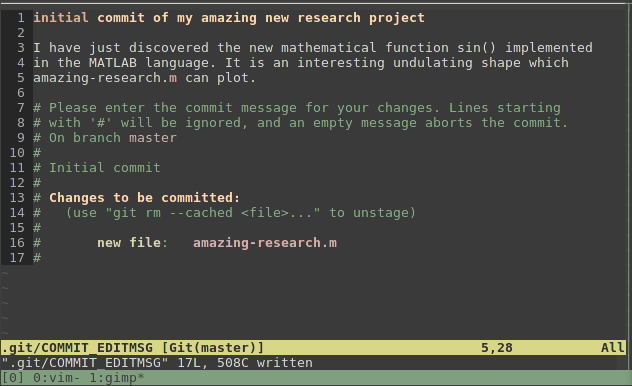Click the 'new file:' label in line 16
Screen dimensions: 632x386
[x=132, y=243]
